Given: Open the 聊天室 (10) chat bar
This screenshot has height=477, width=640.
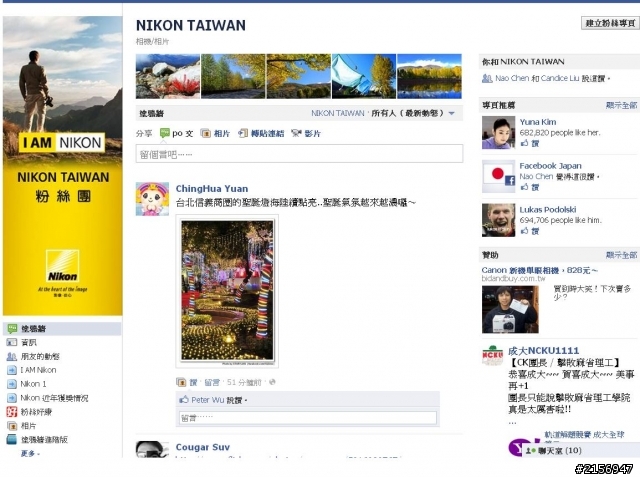Looking at the screenshot, I should point(581,450).
